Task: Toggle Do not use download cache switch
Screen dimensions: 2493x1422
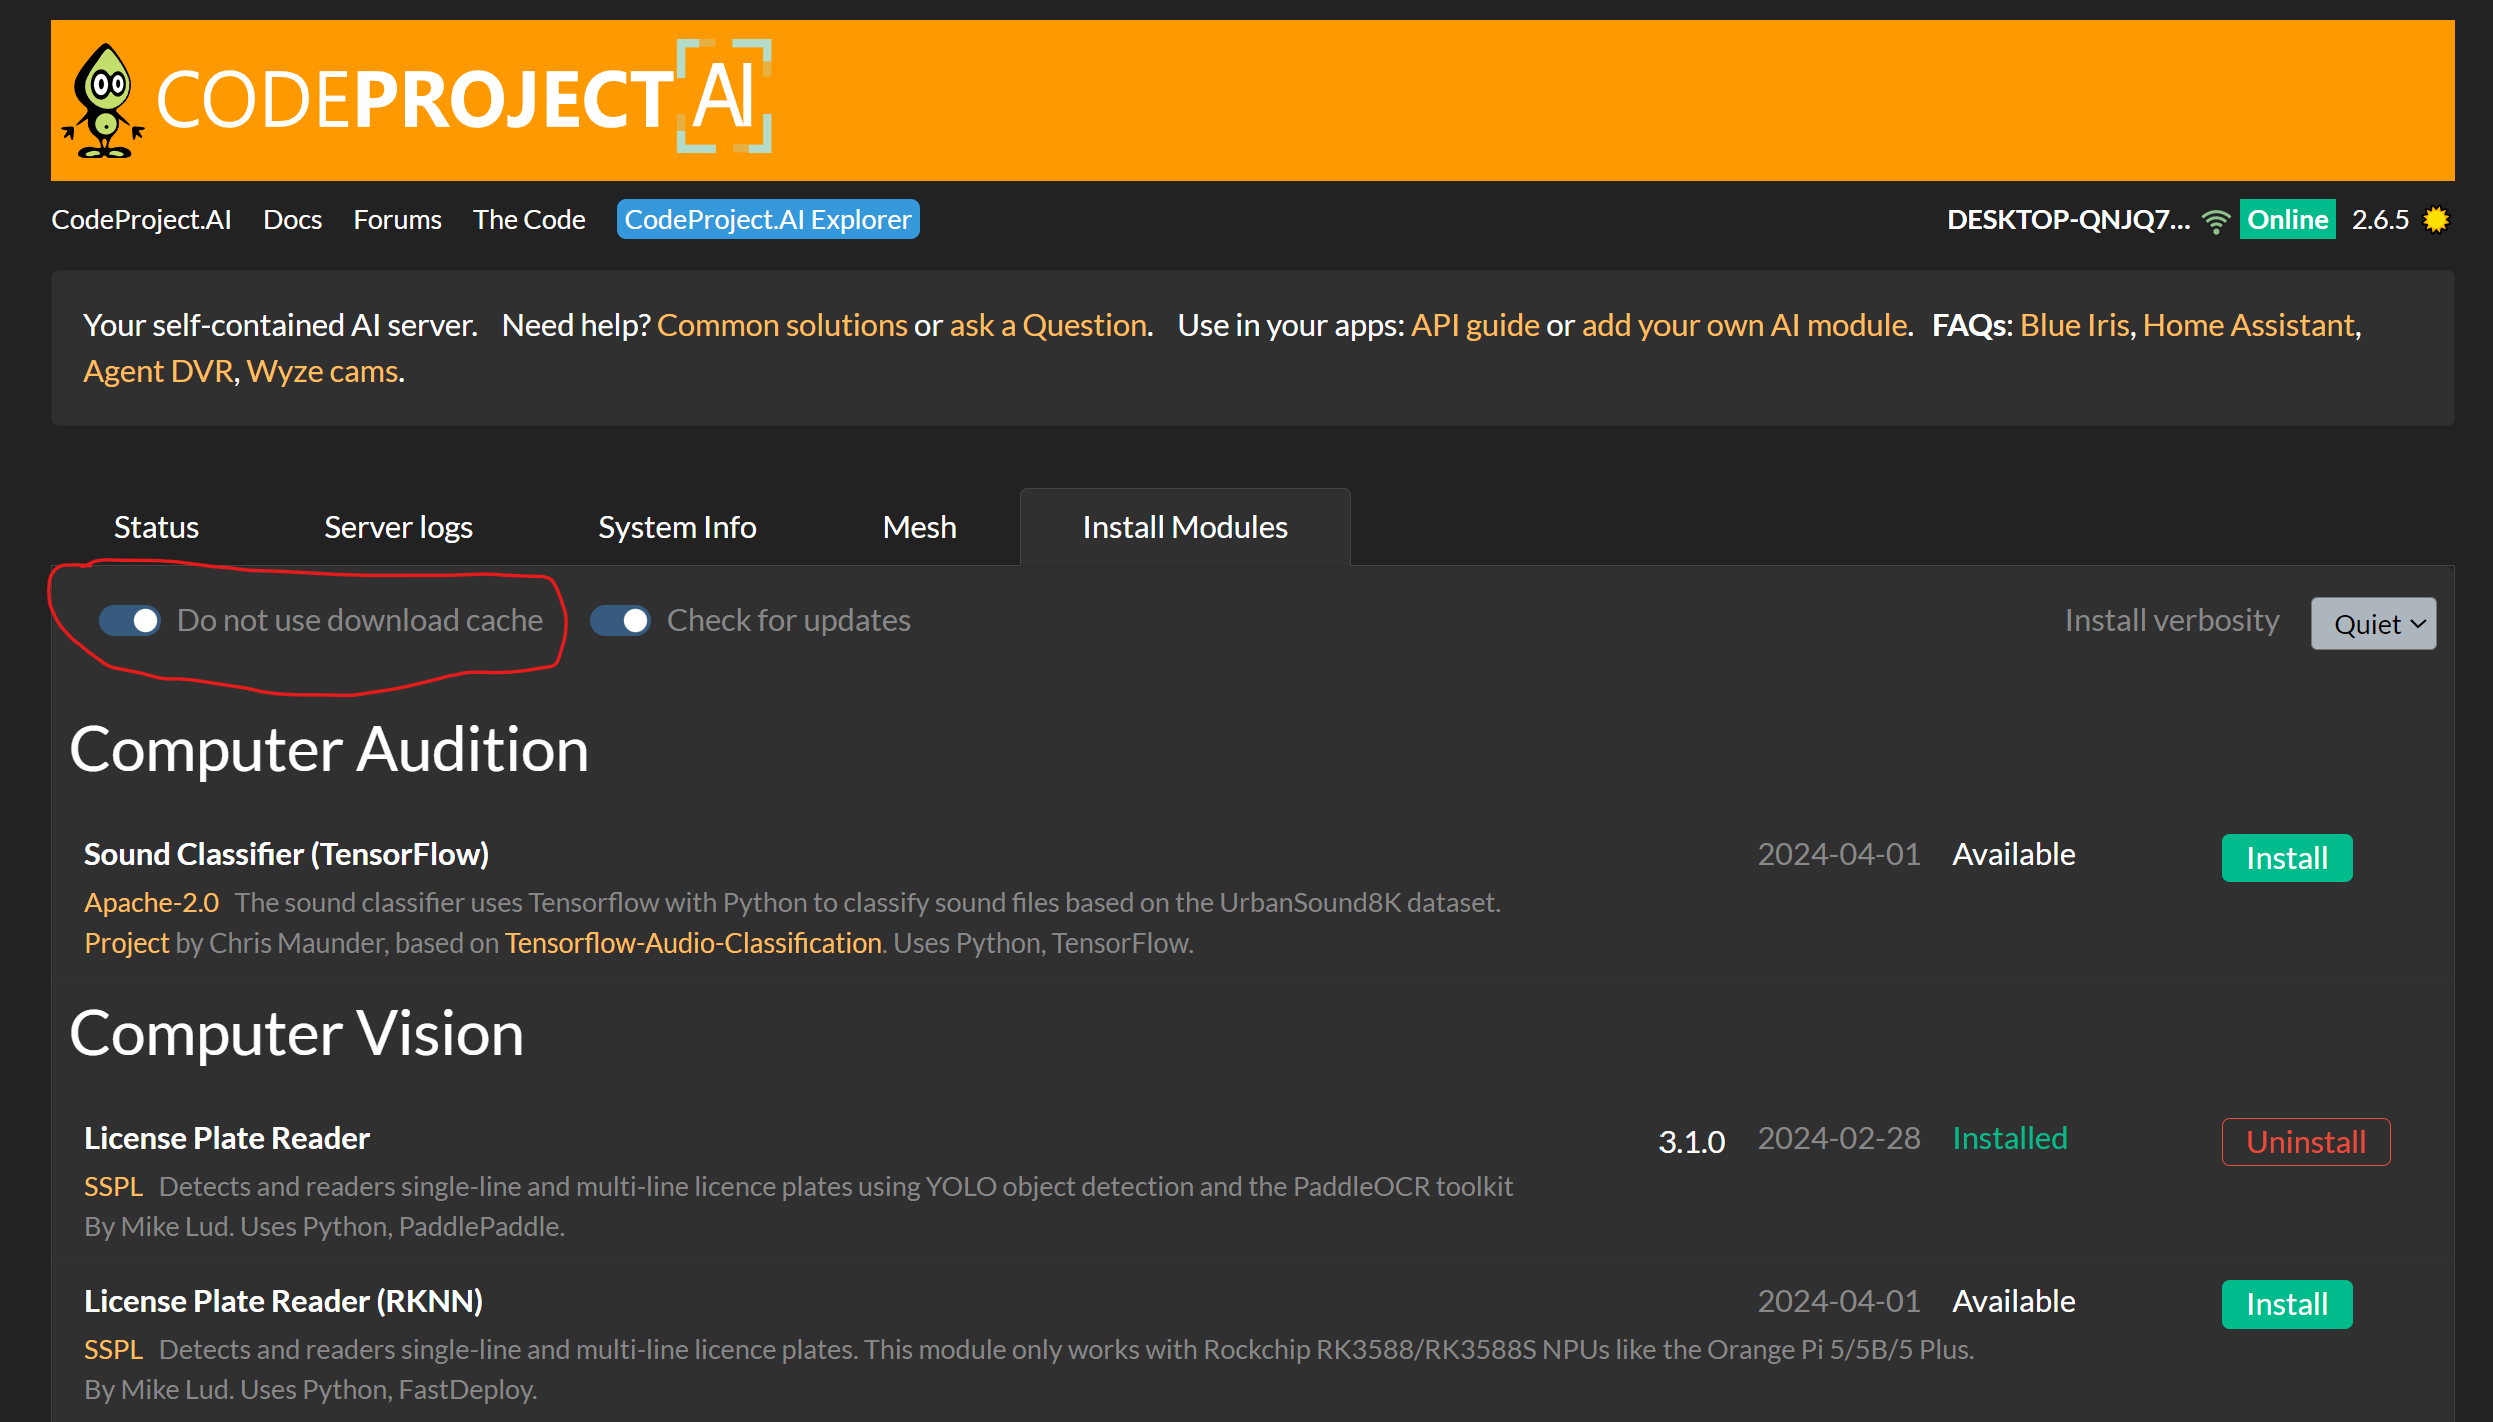Action: click(130, 621)
